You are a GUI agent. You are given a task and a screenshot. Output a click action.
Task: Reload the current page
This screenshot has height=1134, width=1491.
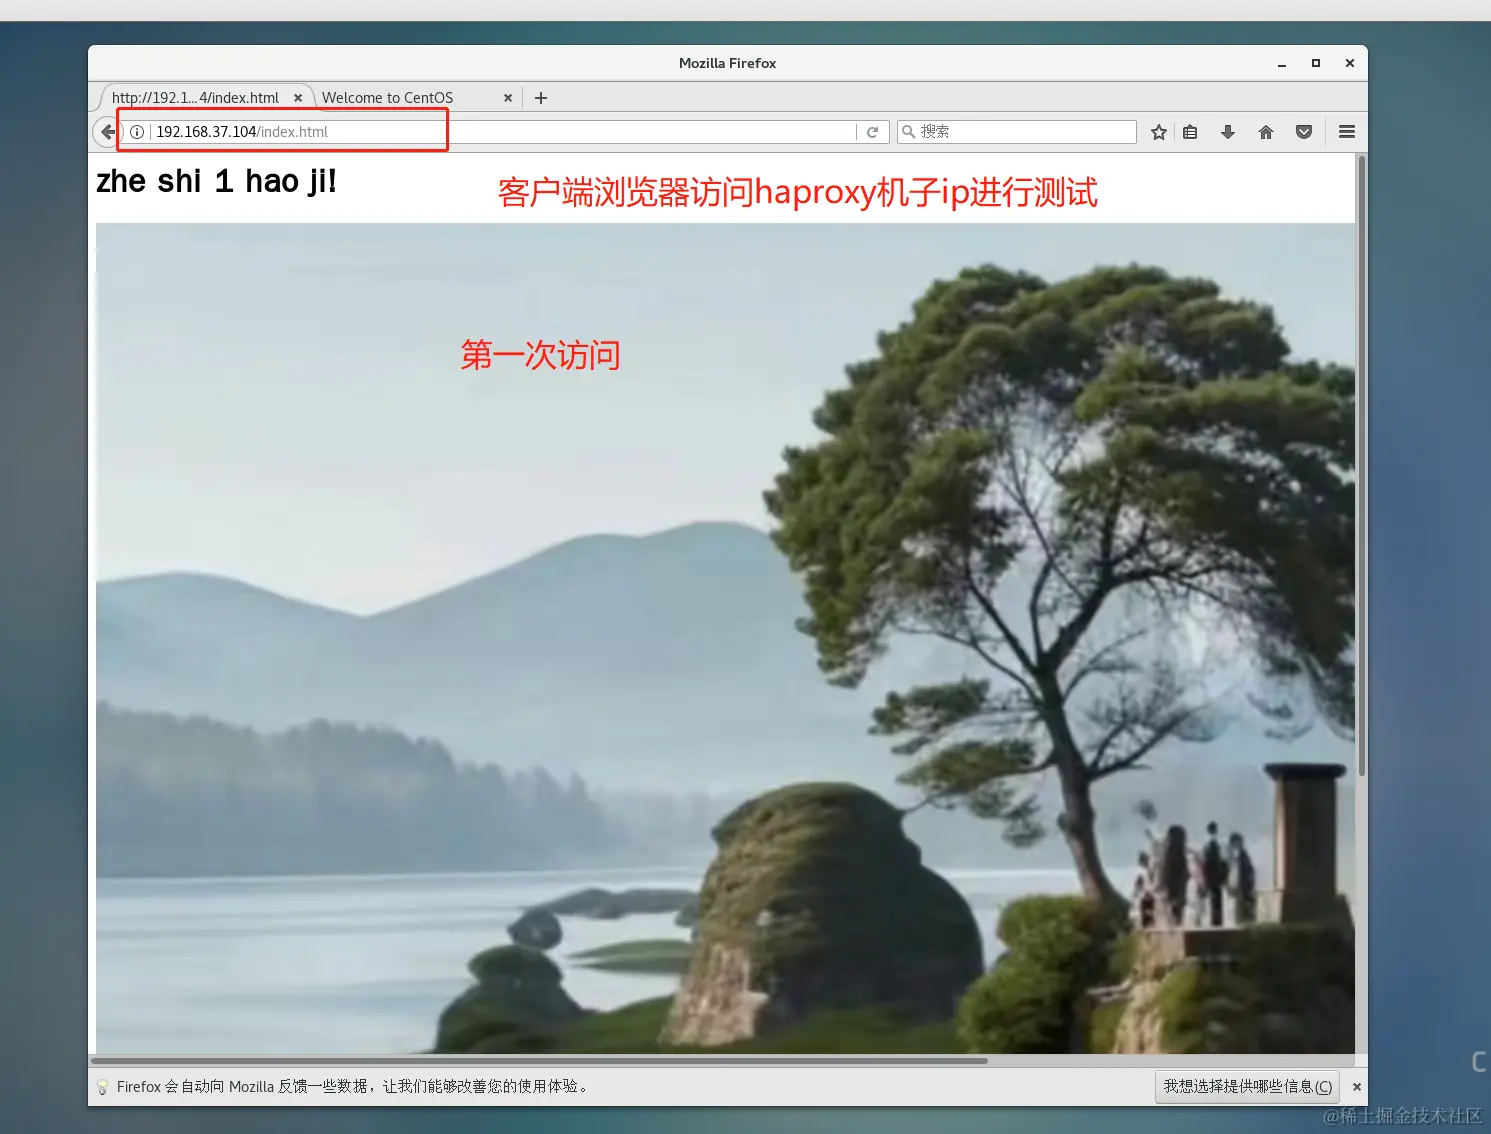(x=873, y=131)
